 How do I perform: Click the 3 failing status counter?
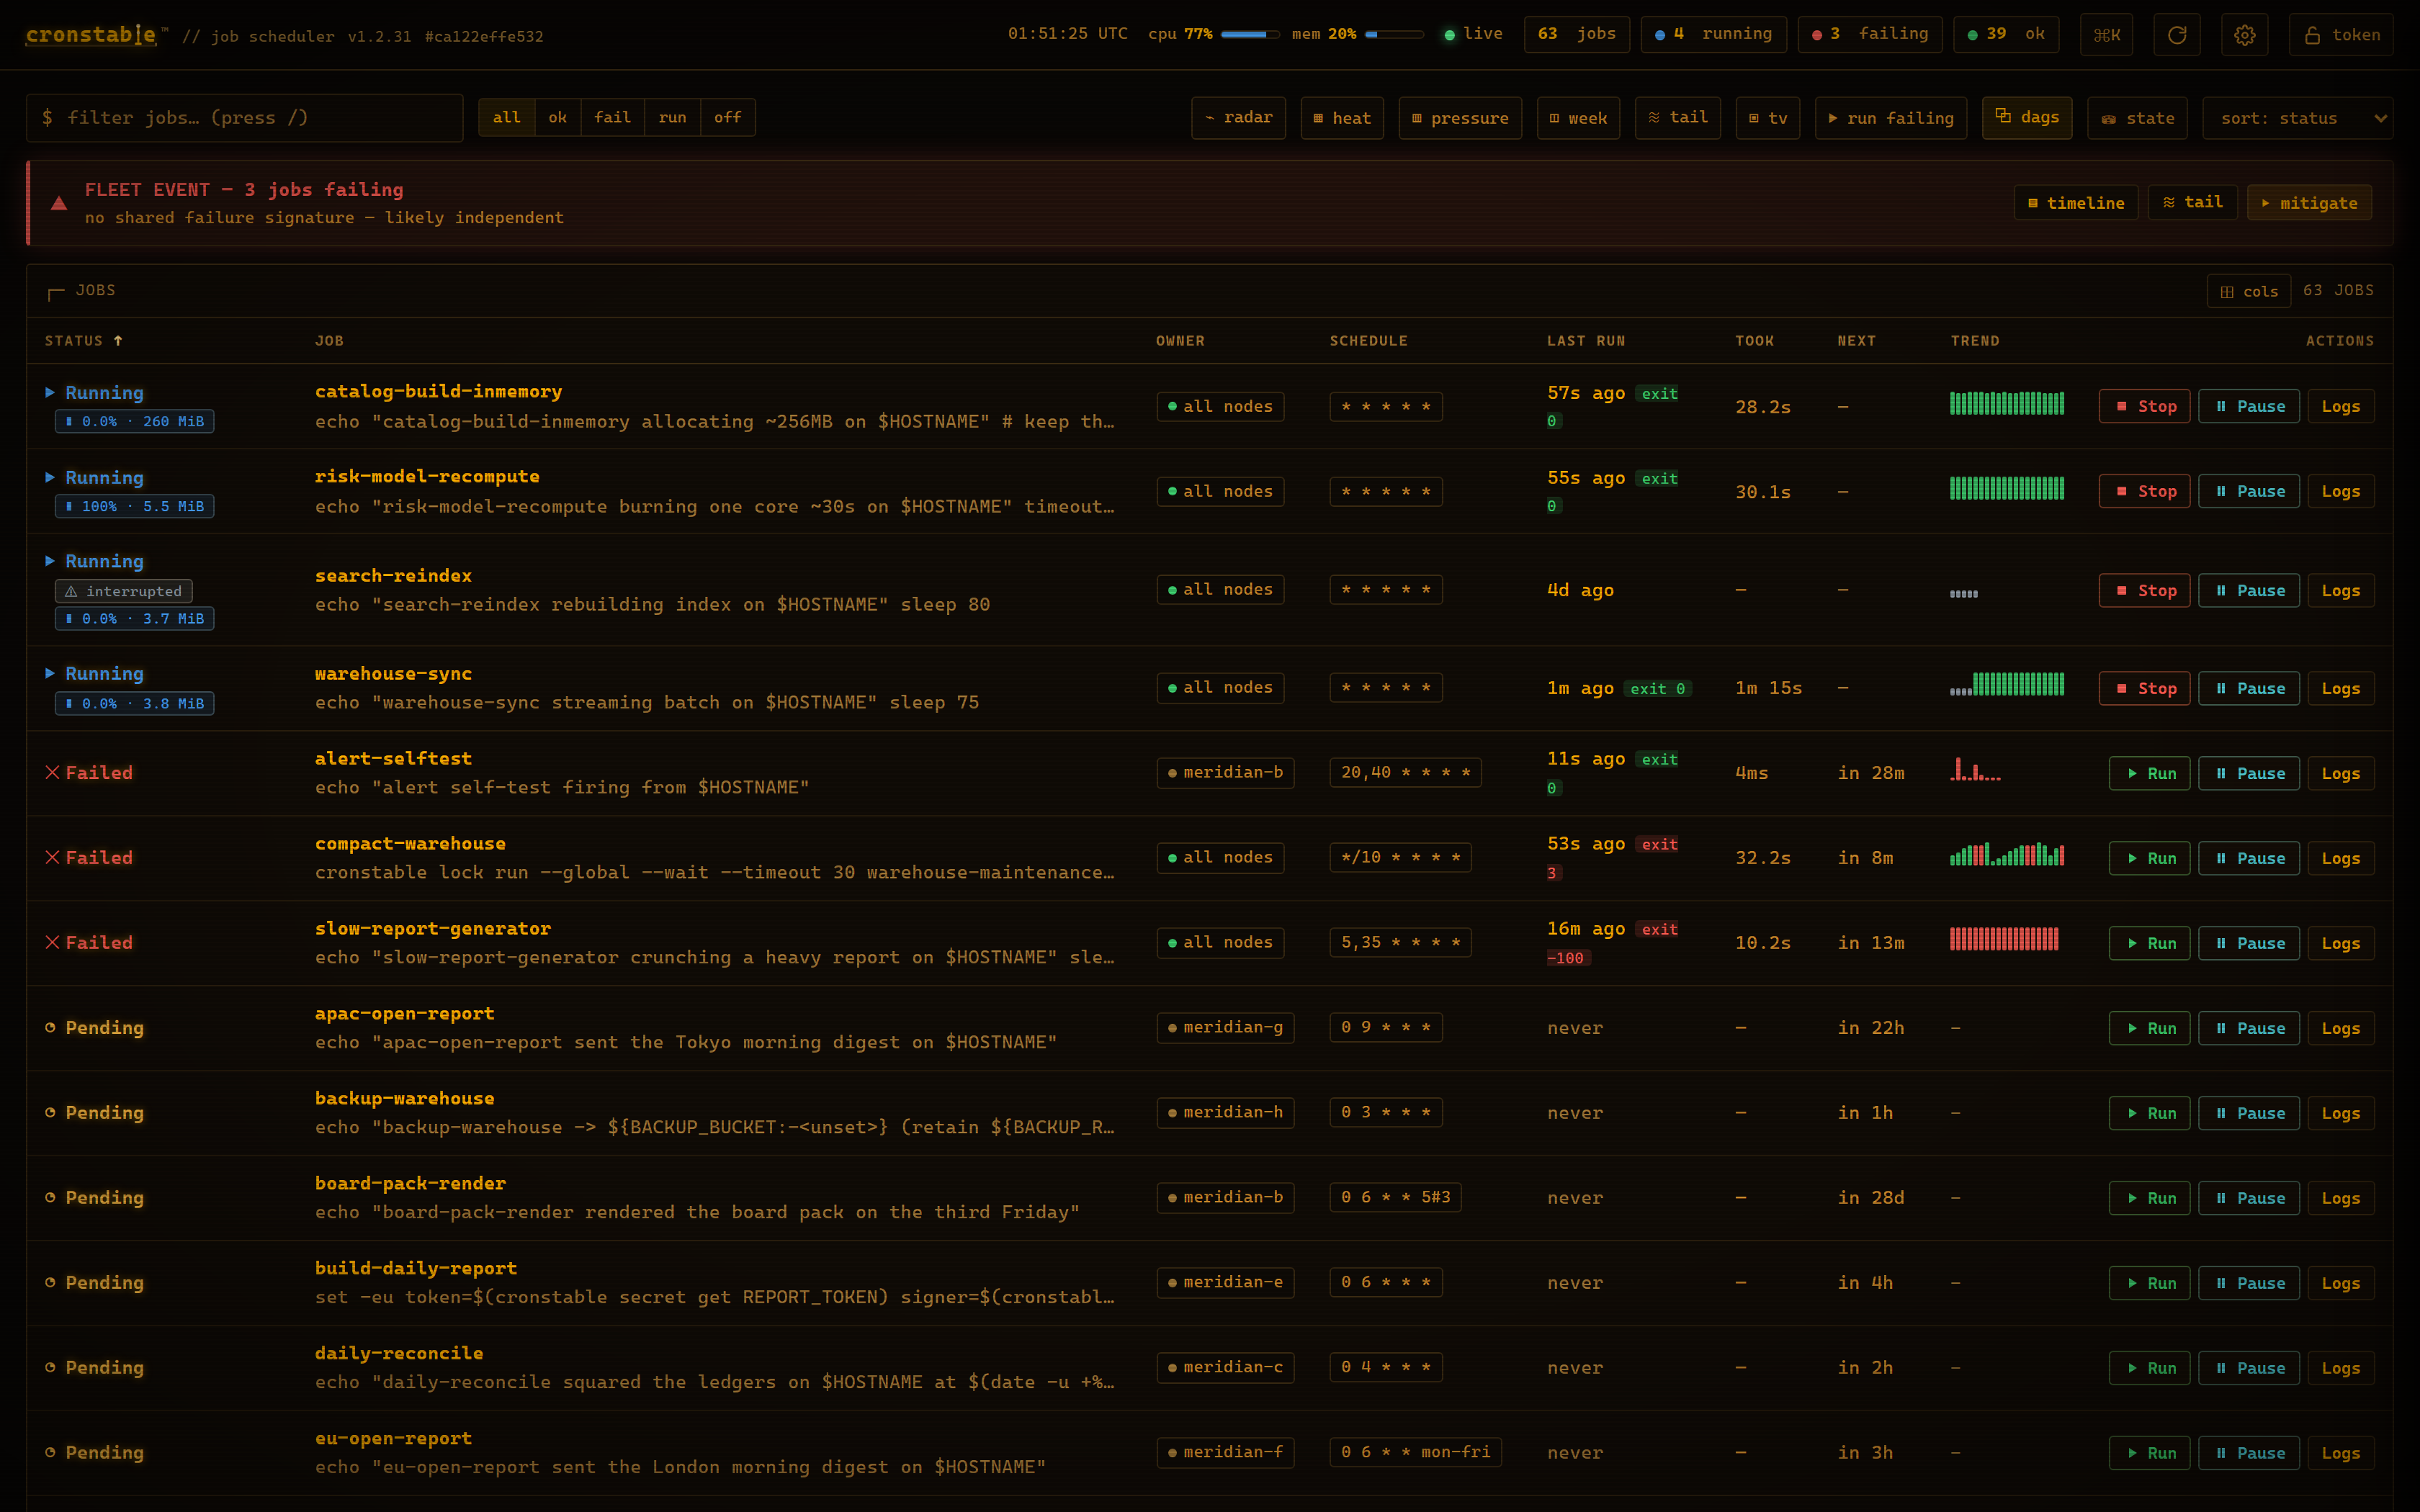(x=1870, y=35)
